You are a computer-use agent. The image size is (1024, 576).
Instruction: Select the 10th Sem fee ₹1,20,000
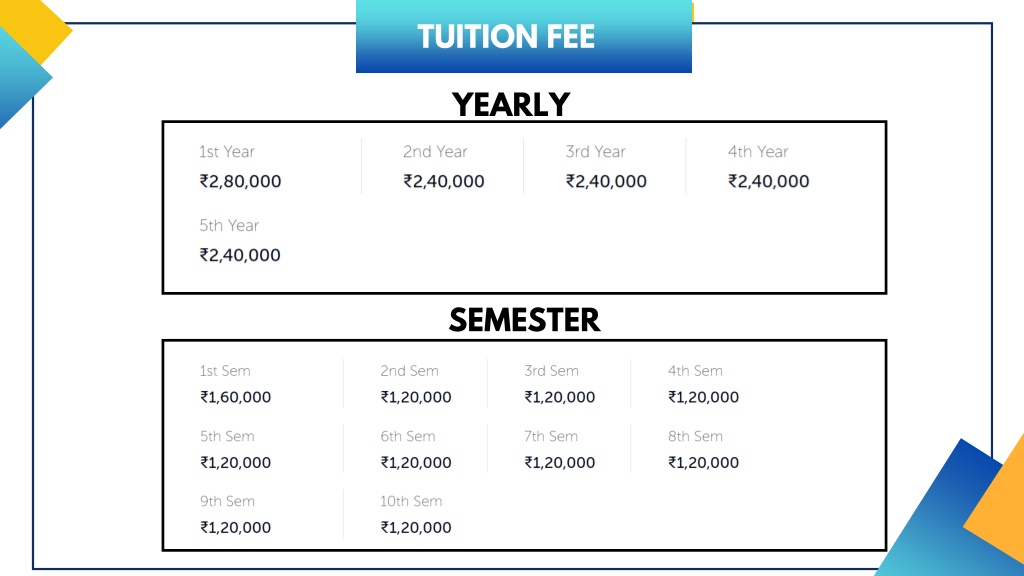416,527
